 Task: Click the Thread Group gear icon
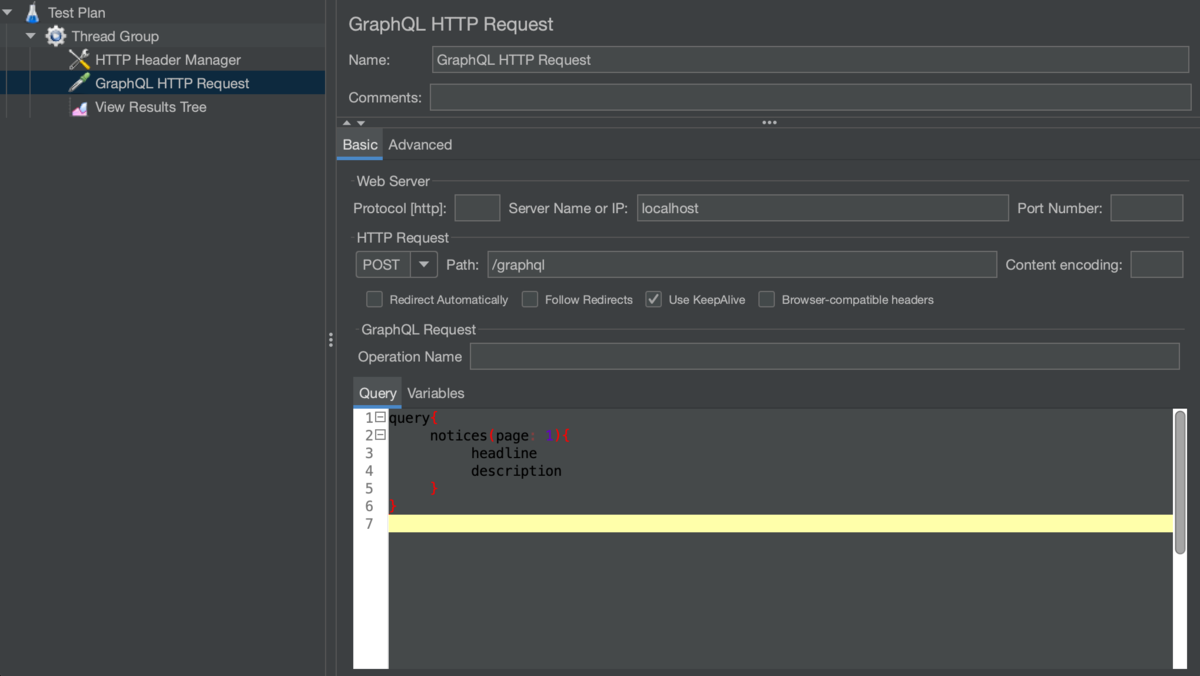point(56,36)
